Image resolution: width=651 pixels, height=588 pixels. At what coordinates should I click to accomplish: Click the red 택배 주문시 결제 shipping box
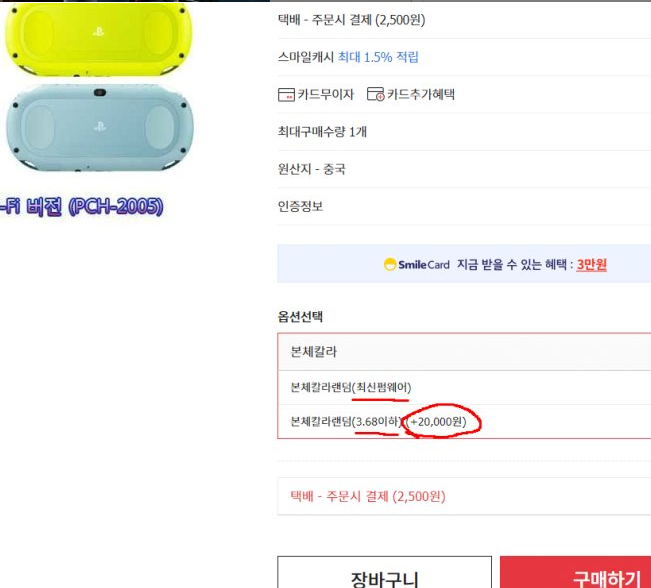pos(464,496)
